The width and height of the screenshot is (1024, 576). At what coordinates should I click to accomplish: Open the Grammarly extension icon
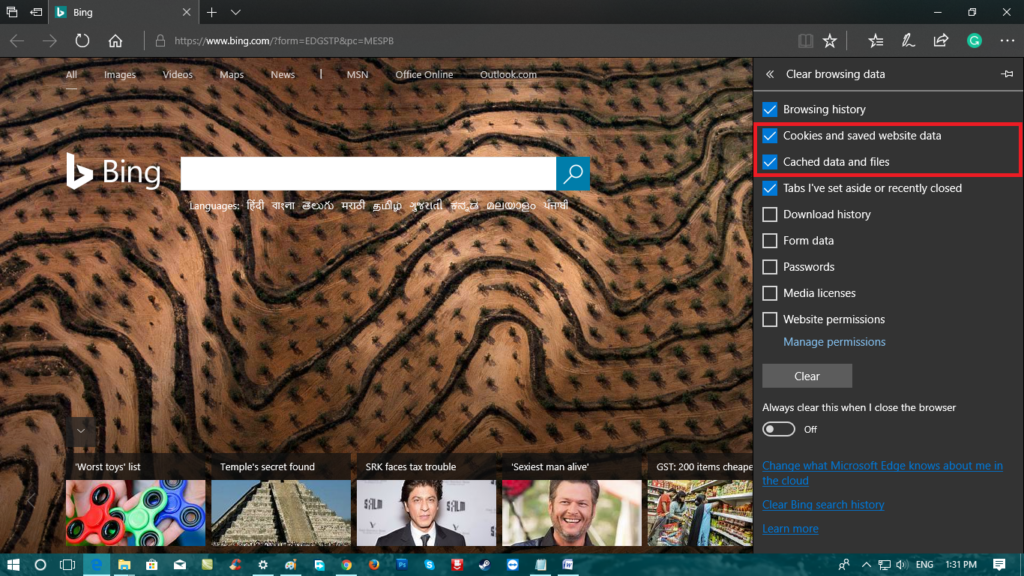[974, 40]
